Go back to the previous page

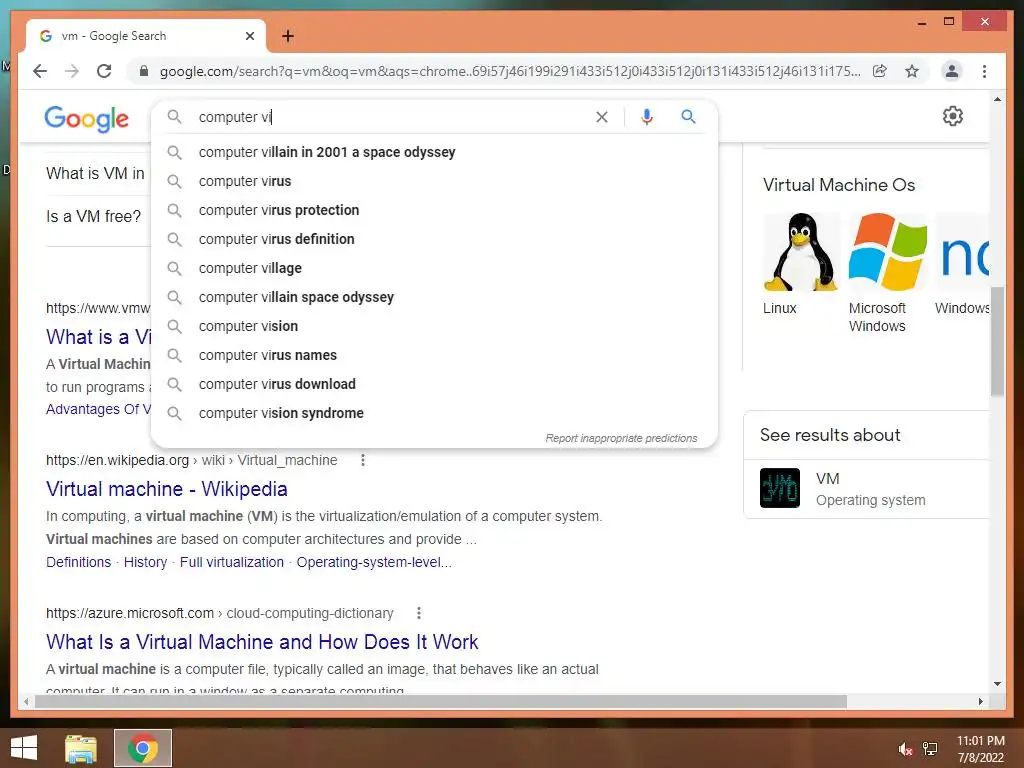point(40,71)
